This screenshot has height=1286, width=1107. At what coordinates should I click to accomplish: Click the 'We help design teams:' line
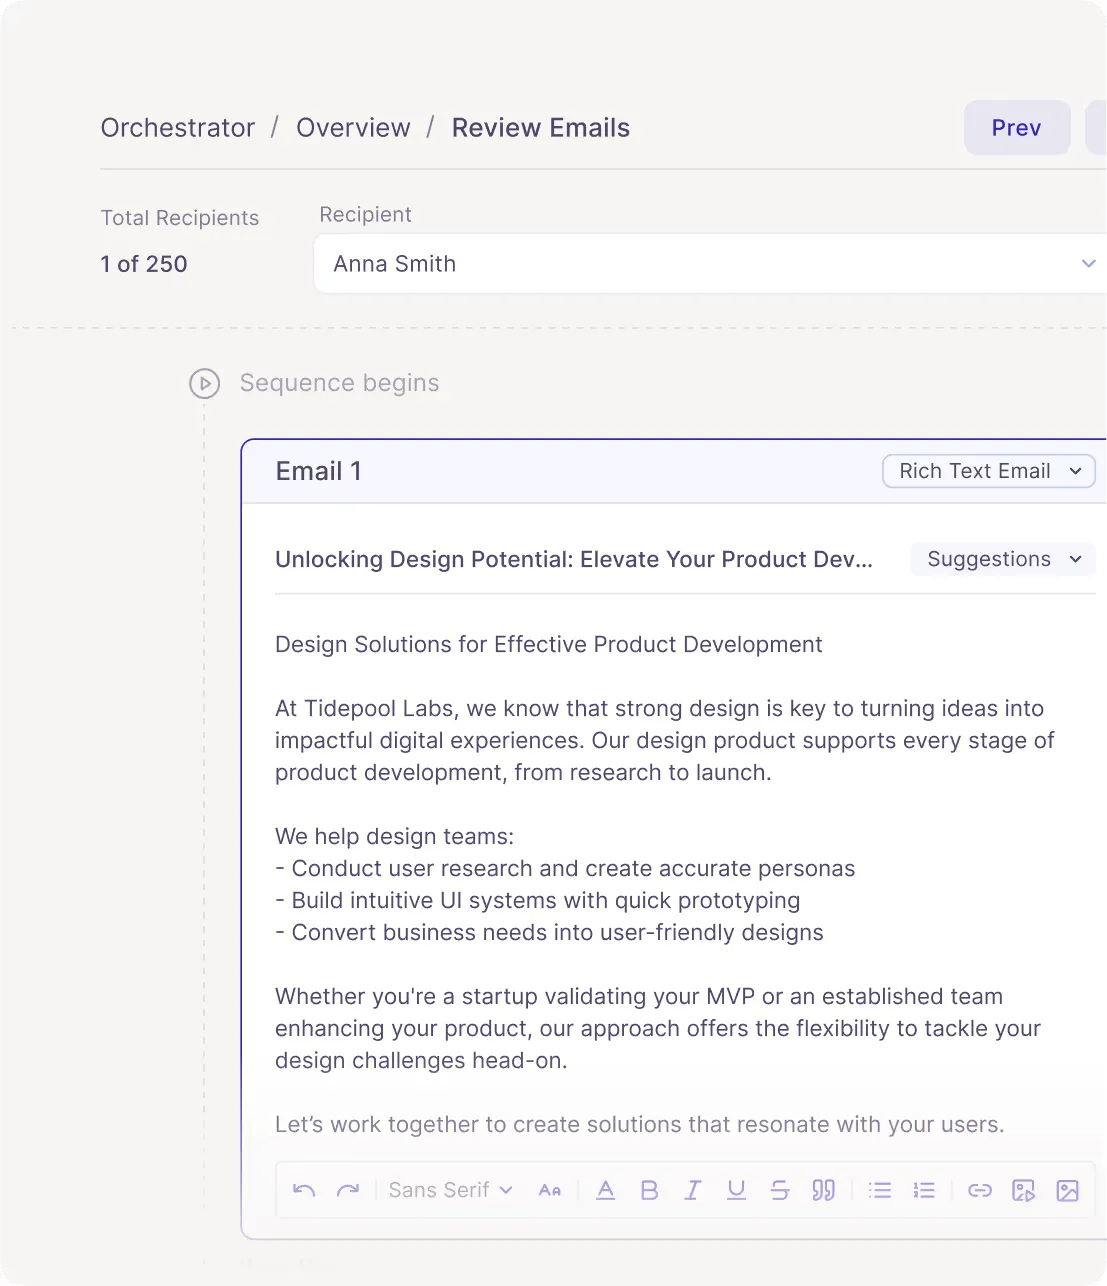[x=395, y=836]
